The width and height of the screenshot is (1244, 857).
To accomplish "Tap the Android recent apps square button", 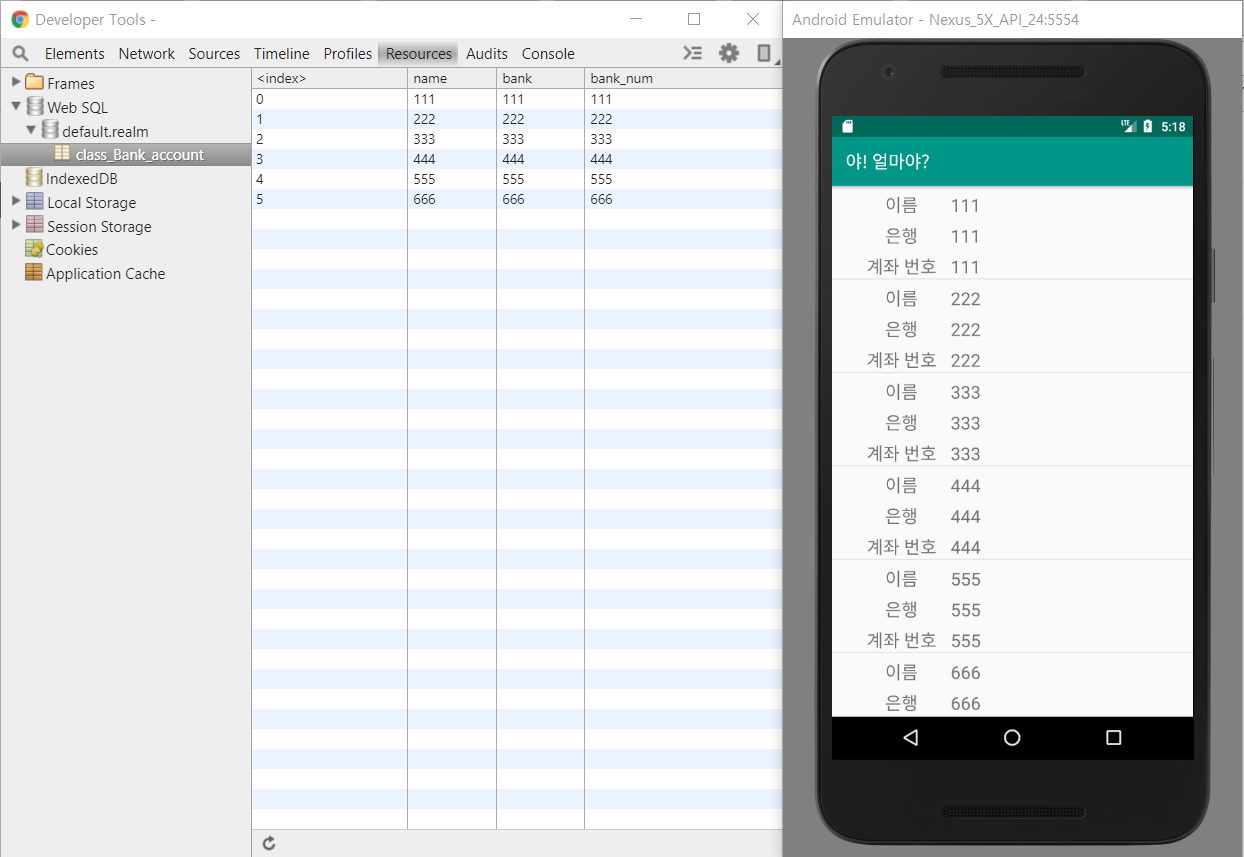I will coord(1112,737).
